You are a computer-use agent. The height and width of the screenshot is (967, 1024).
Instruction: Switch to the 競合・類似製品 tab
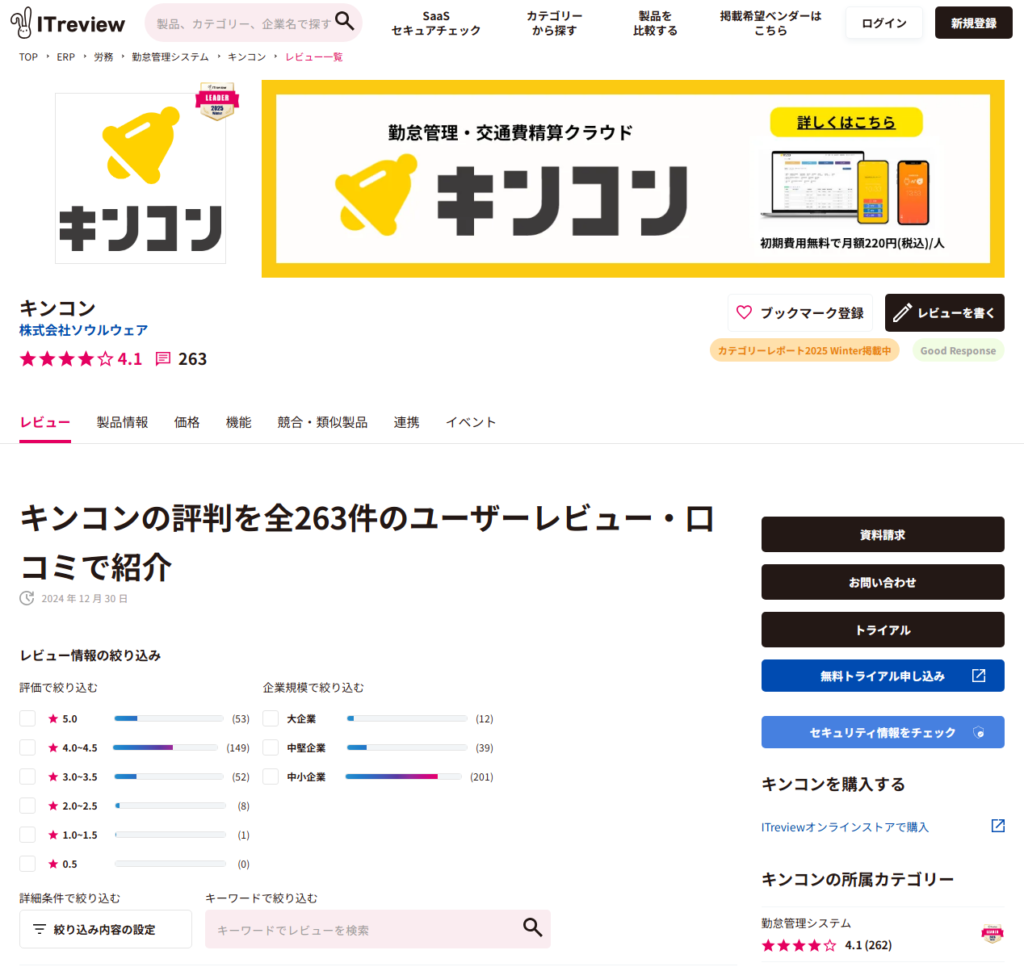click(323, 422)
